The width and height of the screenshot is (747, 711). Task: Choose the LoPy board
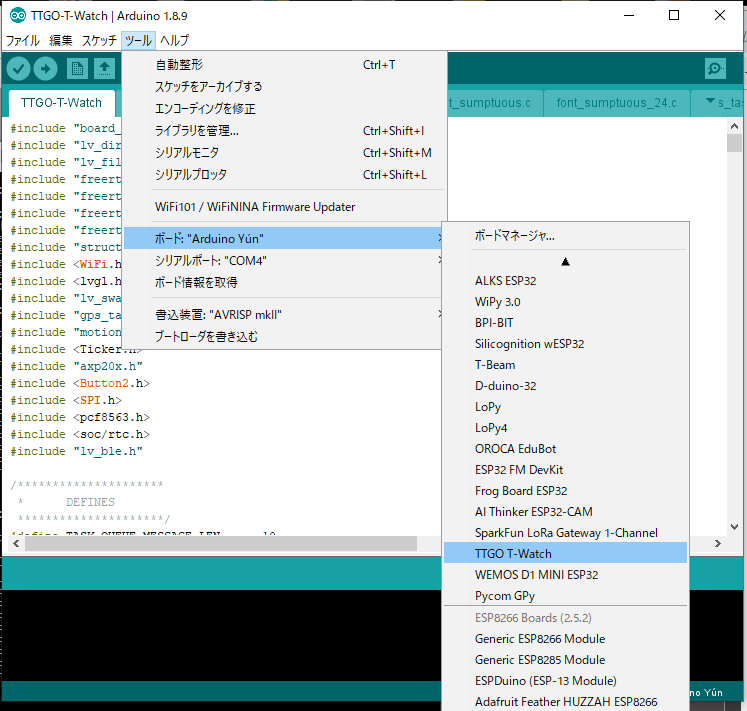(565, 406)
